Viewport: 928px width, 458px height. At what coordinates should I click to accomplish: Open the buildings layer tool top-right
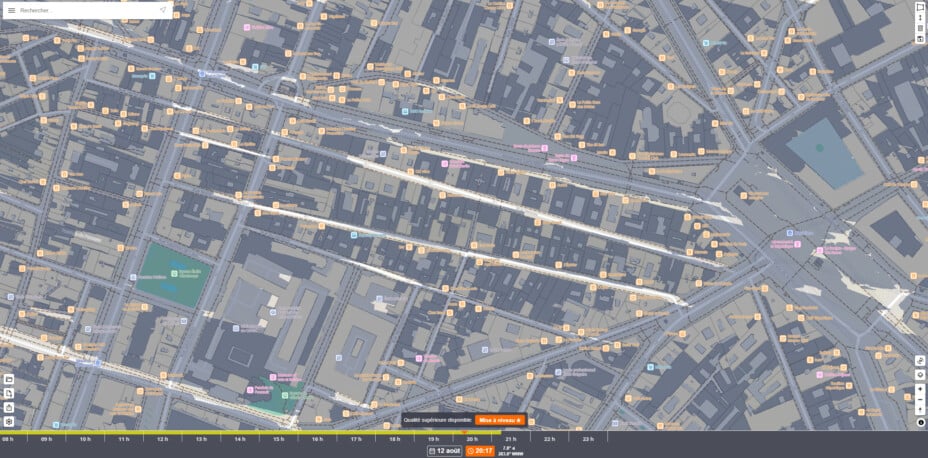(920, 28)
